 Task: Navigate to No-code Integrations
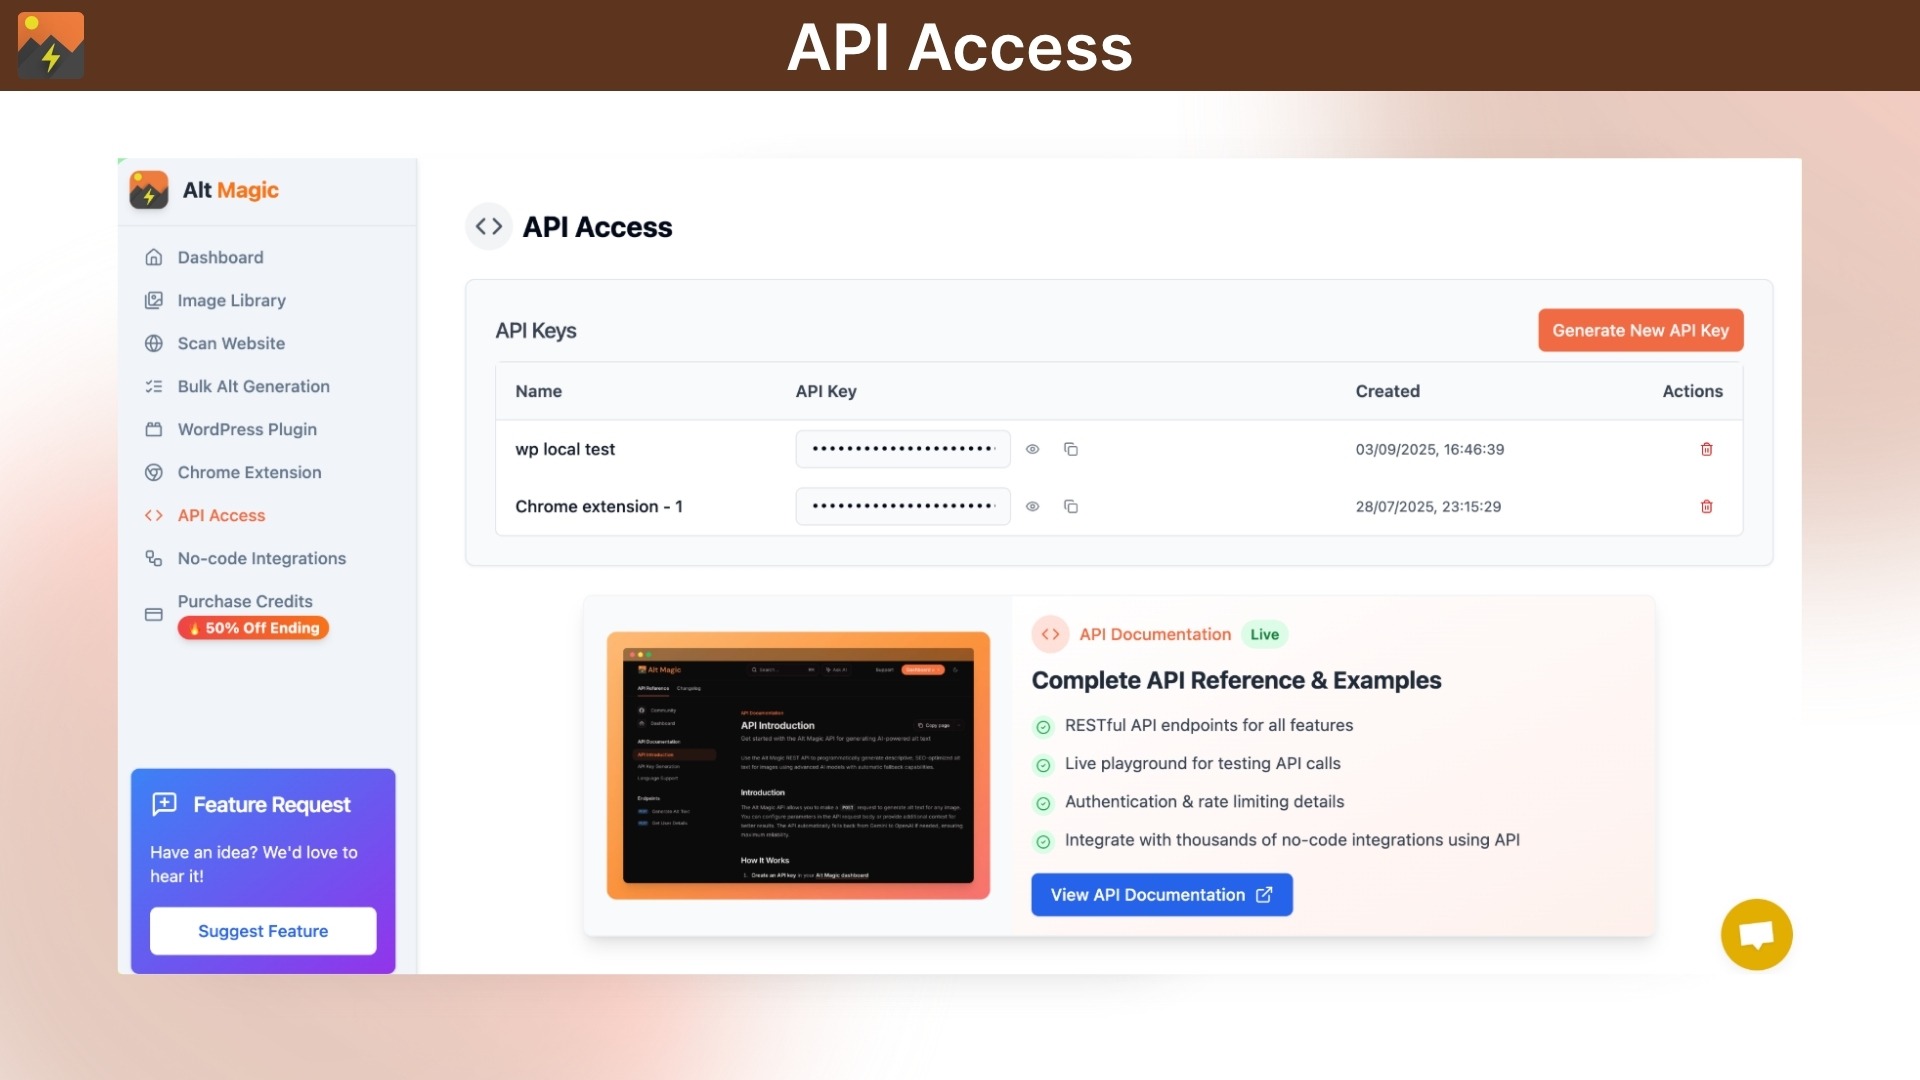261,558
